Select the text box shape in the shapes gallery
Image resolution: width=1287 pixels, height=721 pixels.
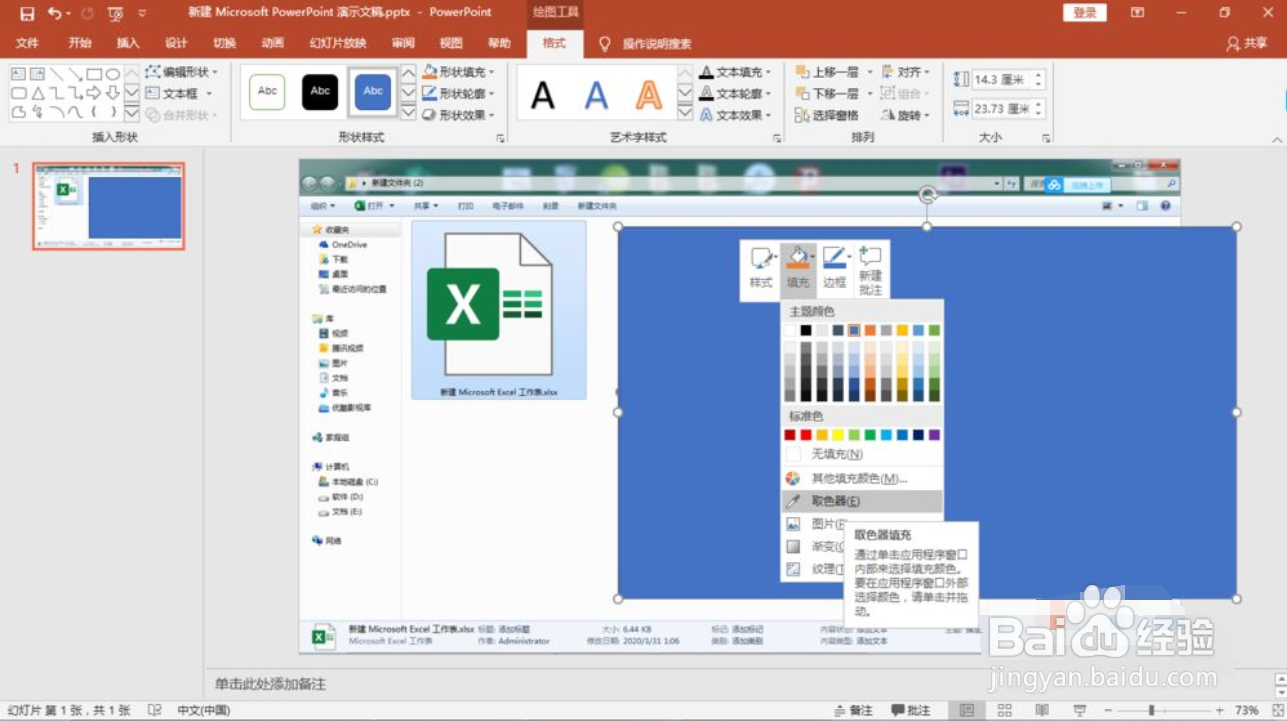coord(19,74)
